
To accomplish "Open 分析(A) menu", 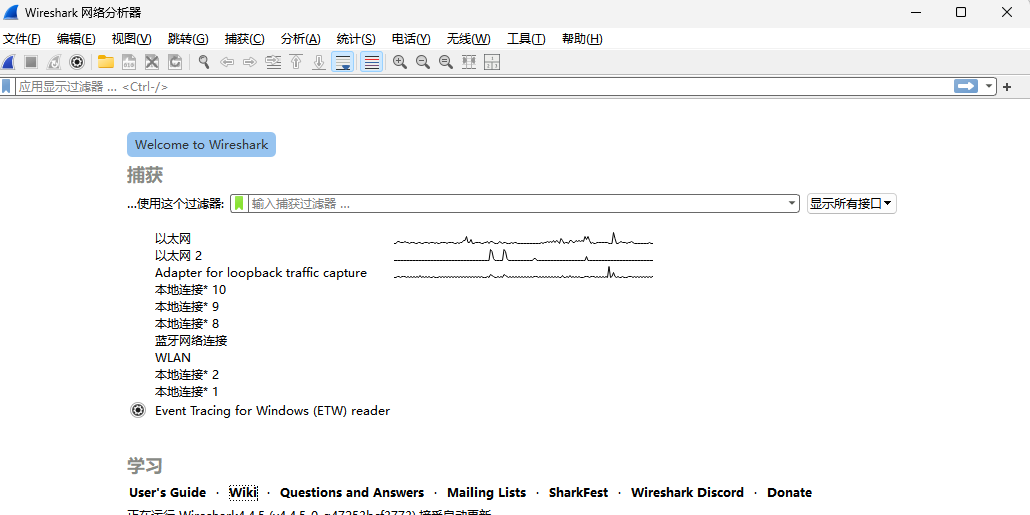I will click(300, 39).
